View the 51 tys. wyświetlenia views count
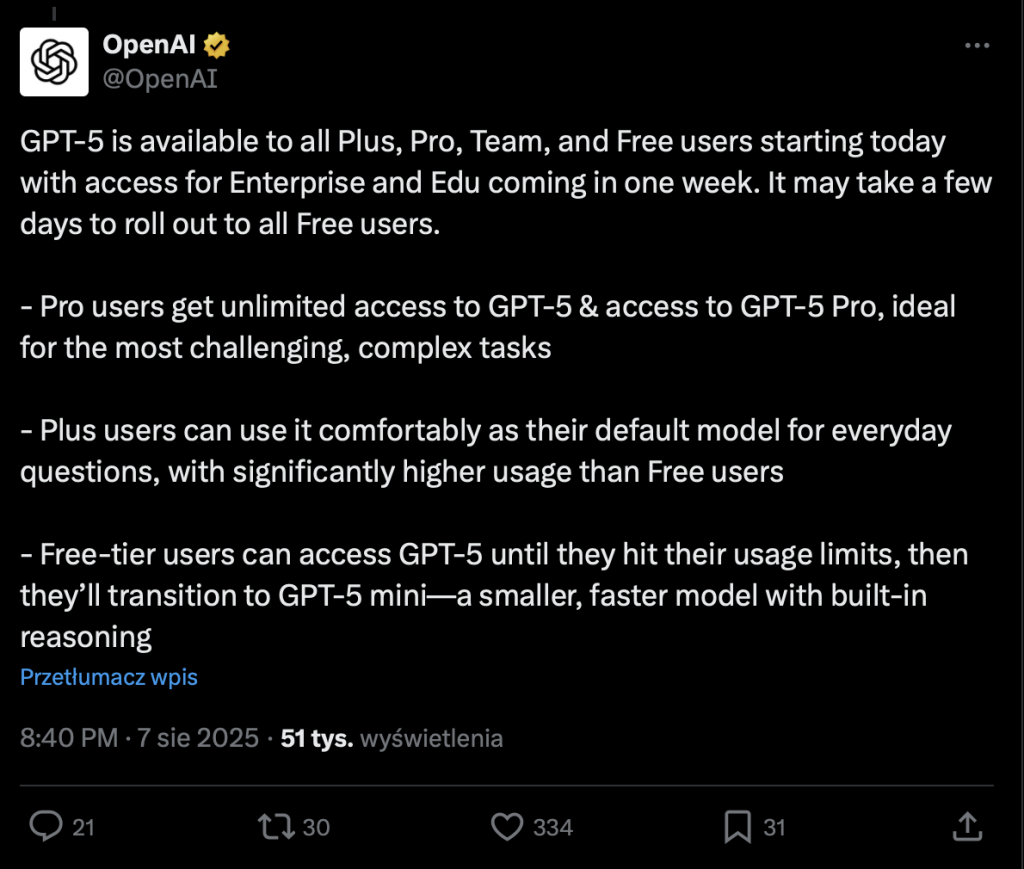This screenshot has height=869, width=1024. click(x=392, y=738)
